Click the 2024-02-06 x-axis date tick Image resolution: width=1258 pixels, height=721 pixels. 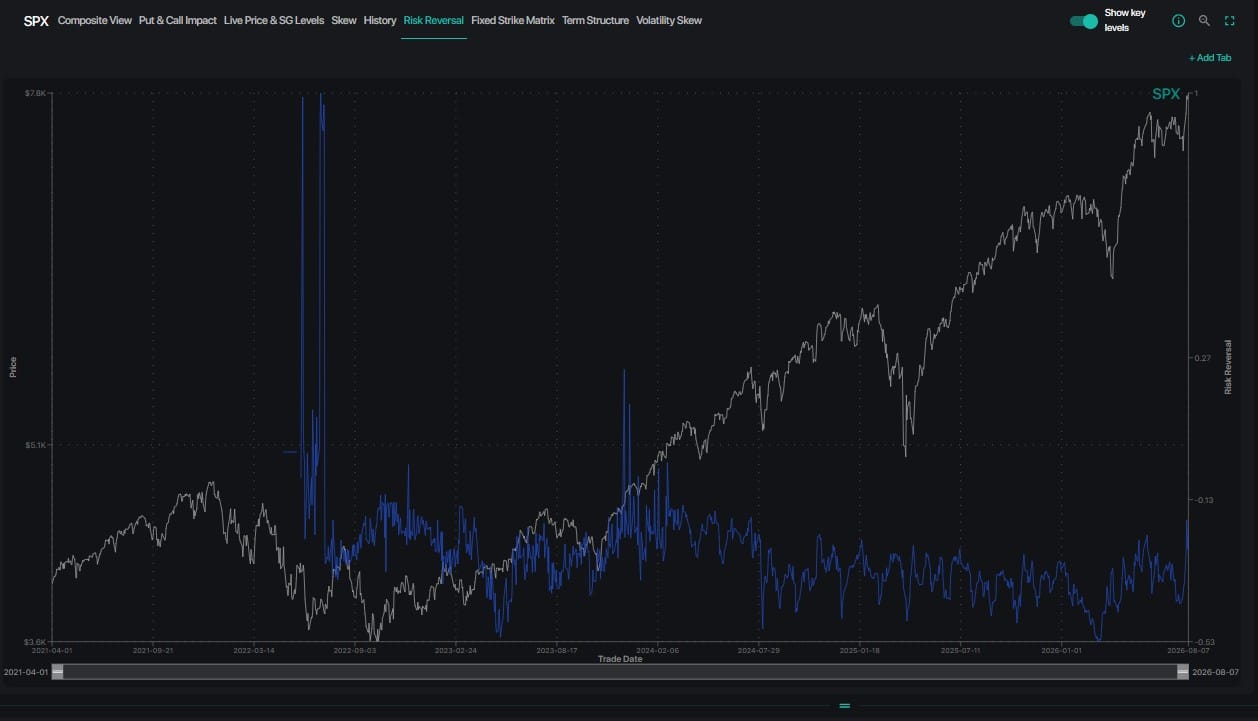(658, 650)
